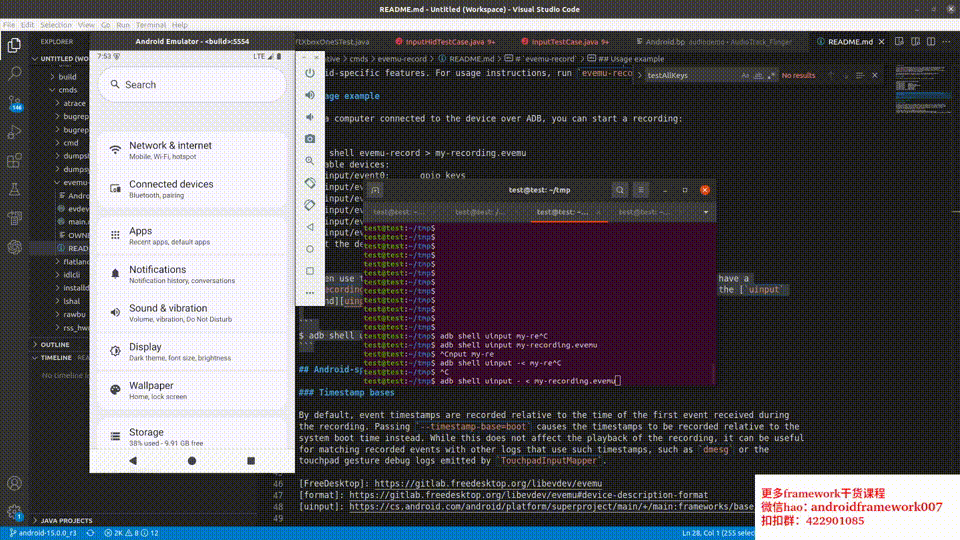Image resolution: width=960 pixels, height=540 pixels.
Task: Take an emulator screenshot with camera icon
Action: 310,139
